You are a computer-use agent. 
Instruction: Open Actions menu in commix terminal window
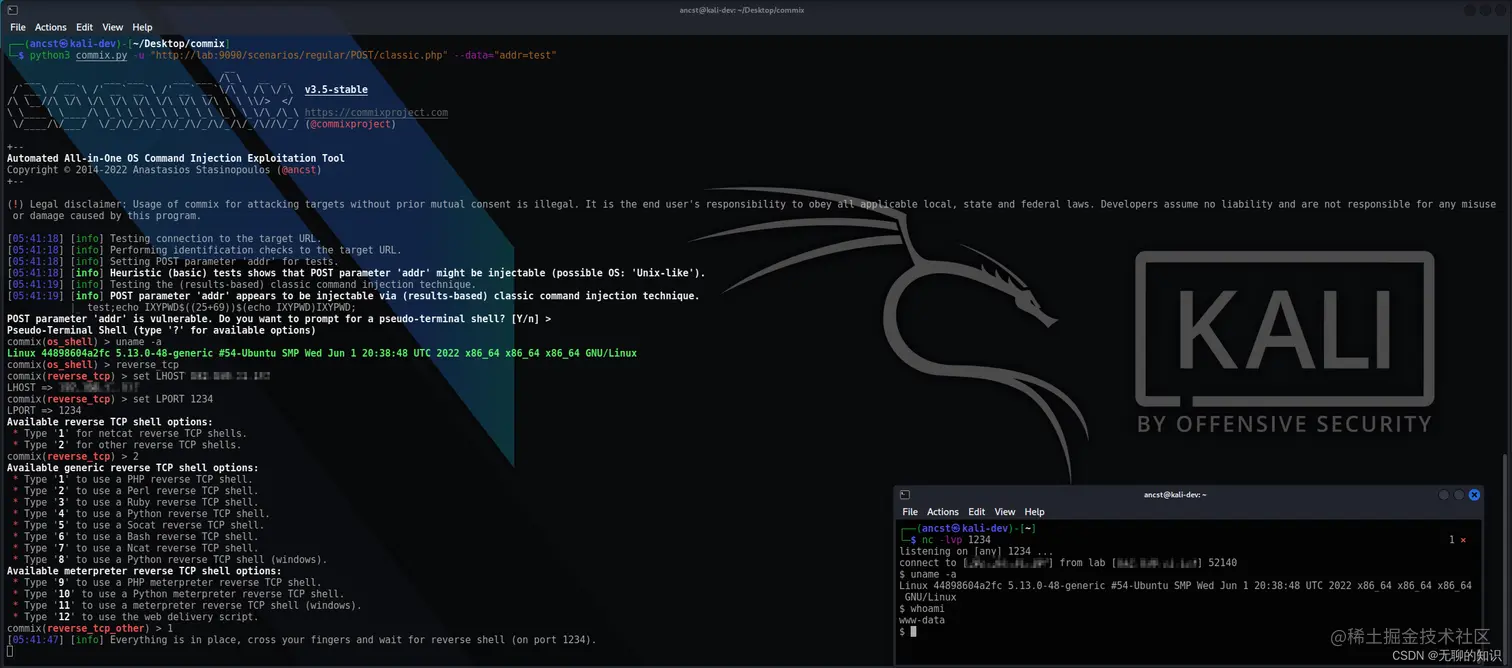(x=51, y=27)
